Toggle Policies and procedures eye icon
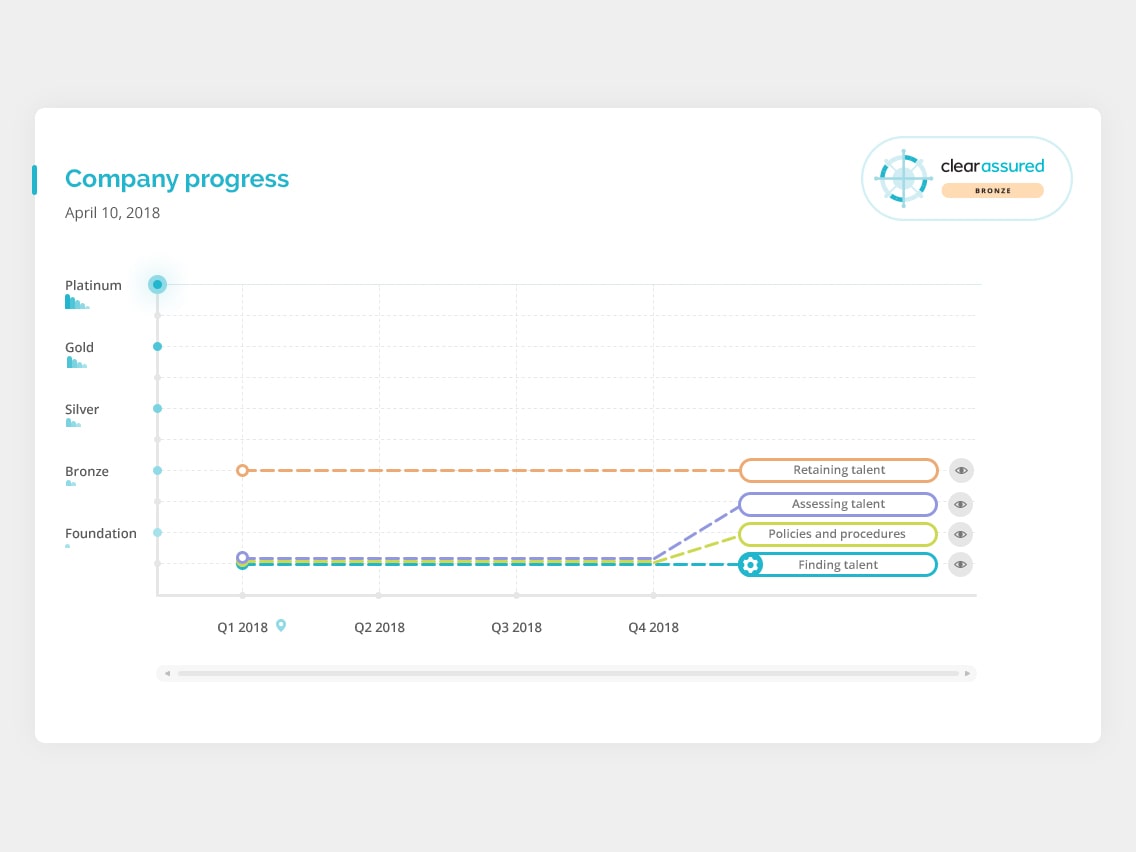 [x=960, y=534]
